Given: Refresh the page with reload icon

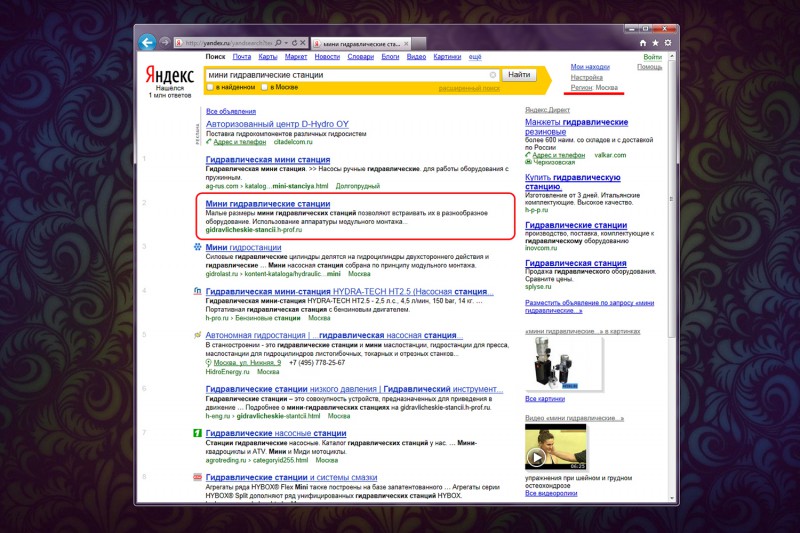Looking at the screenshot, I should [294, 43].
